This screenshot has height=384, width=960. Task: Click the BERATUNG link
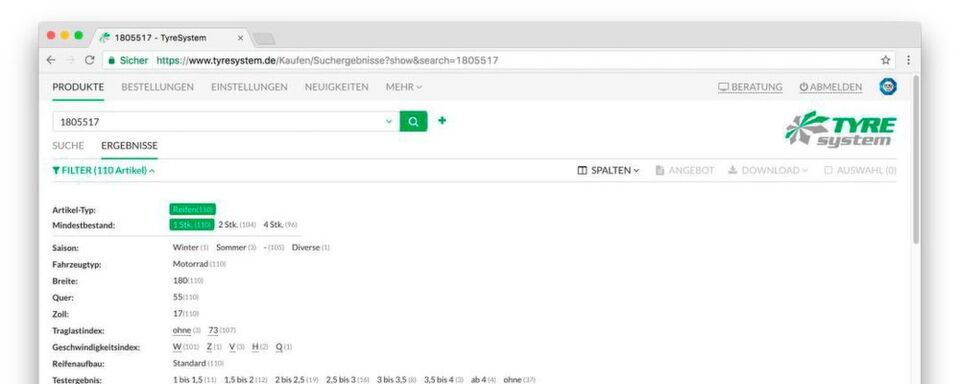[x=750, y=87]
